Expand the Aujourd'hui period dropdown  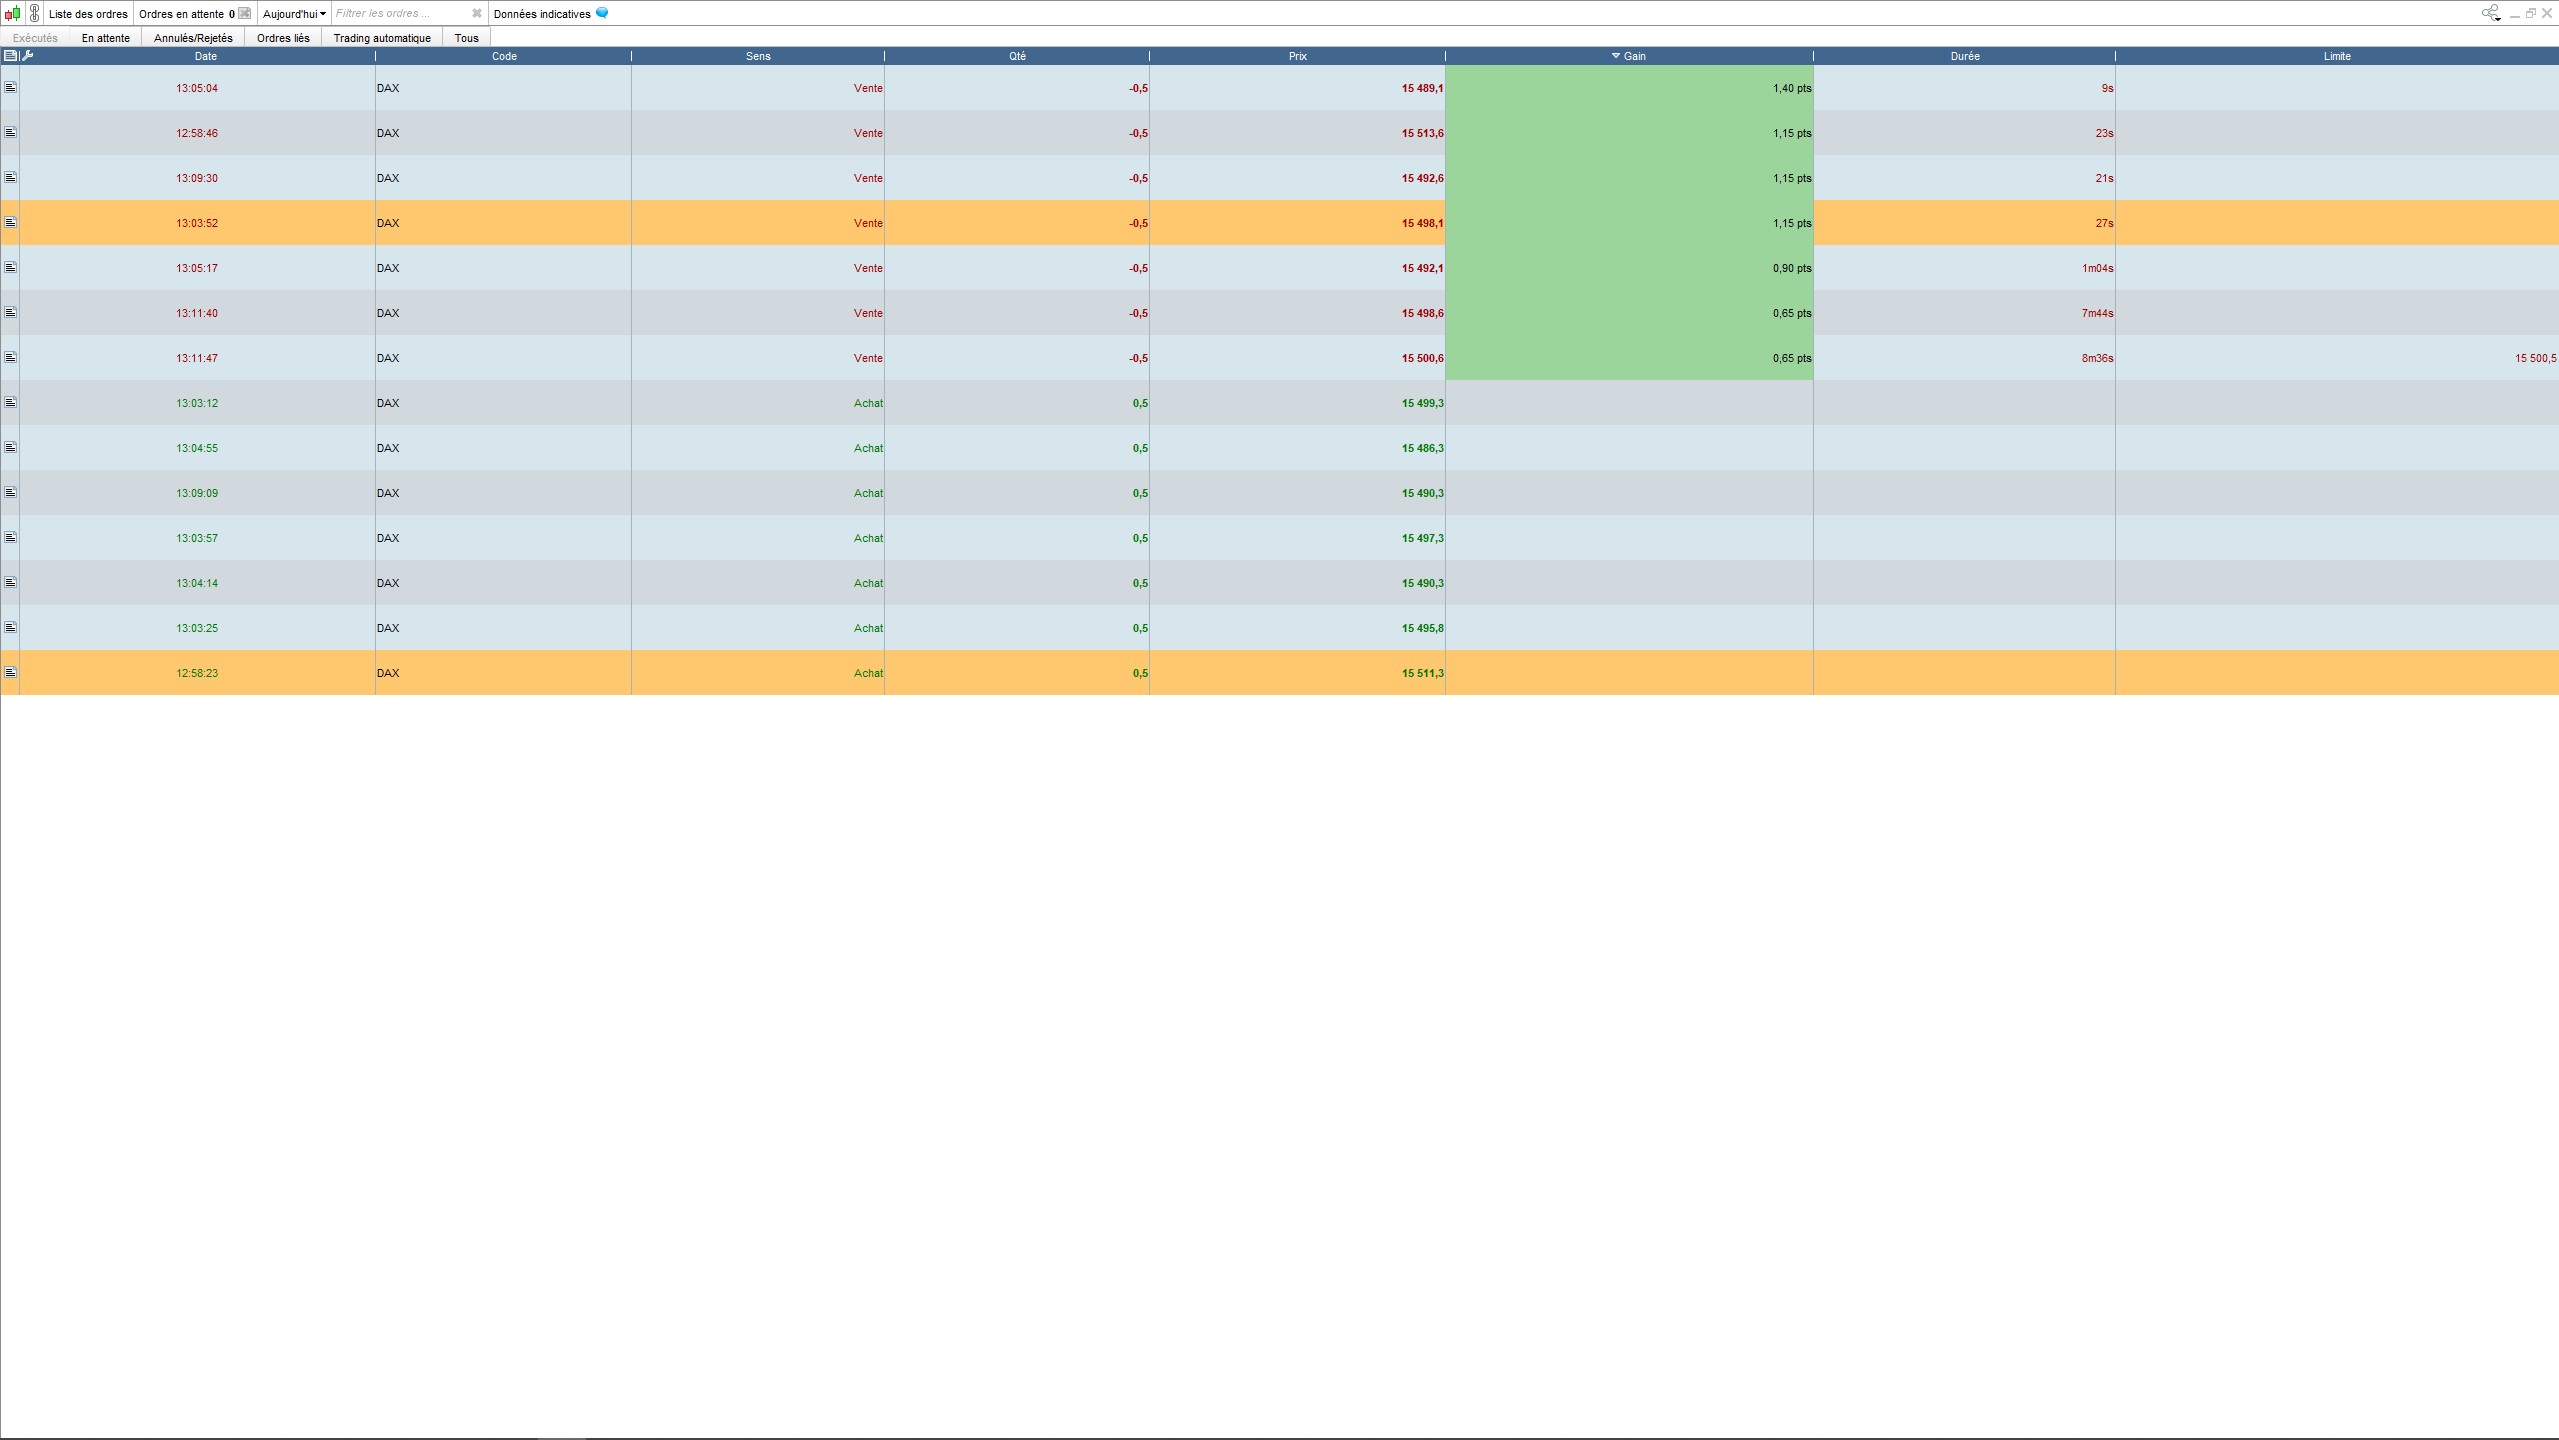(x=294, y=14)
